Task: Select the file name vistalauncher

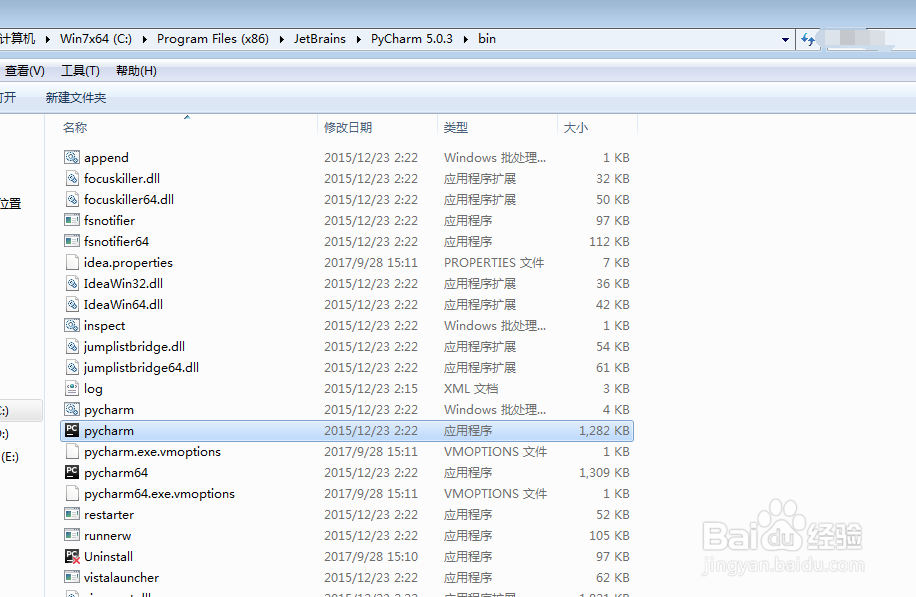Action: (122, 578)
